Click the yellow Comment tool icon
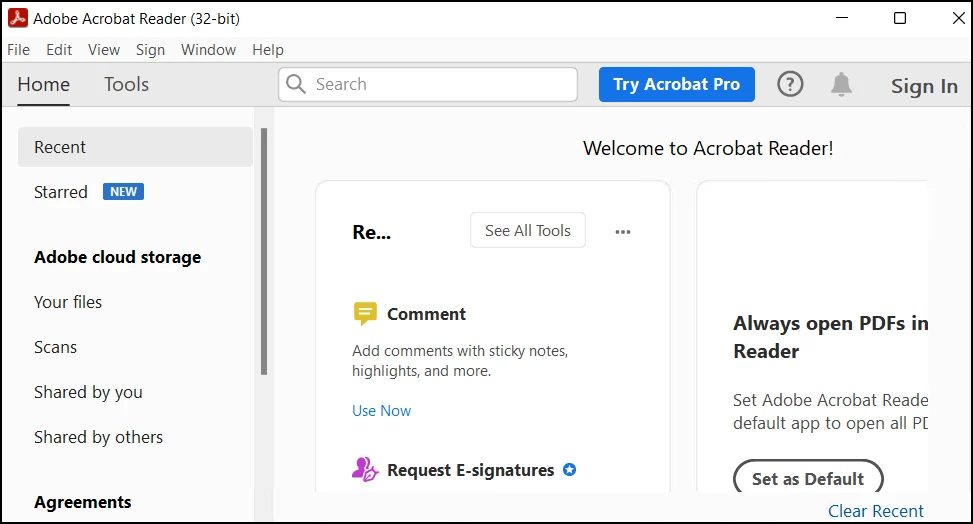 coord(365,314)
